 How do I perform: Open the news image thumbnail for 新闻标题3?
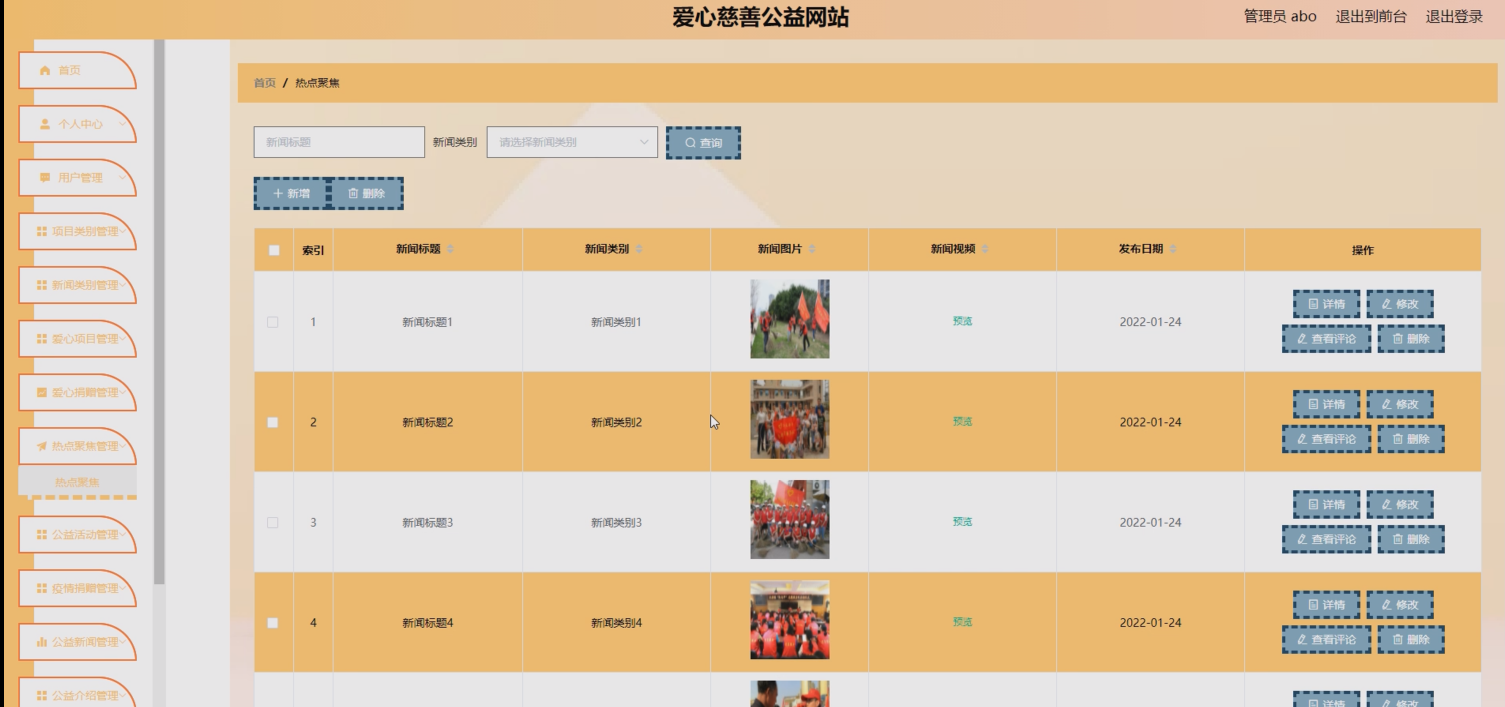pyautogui.click(x=790, y=519)
